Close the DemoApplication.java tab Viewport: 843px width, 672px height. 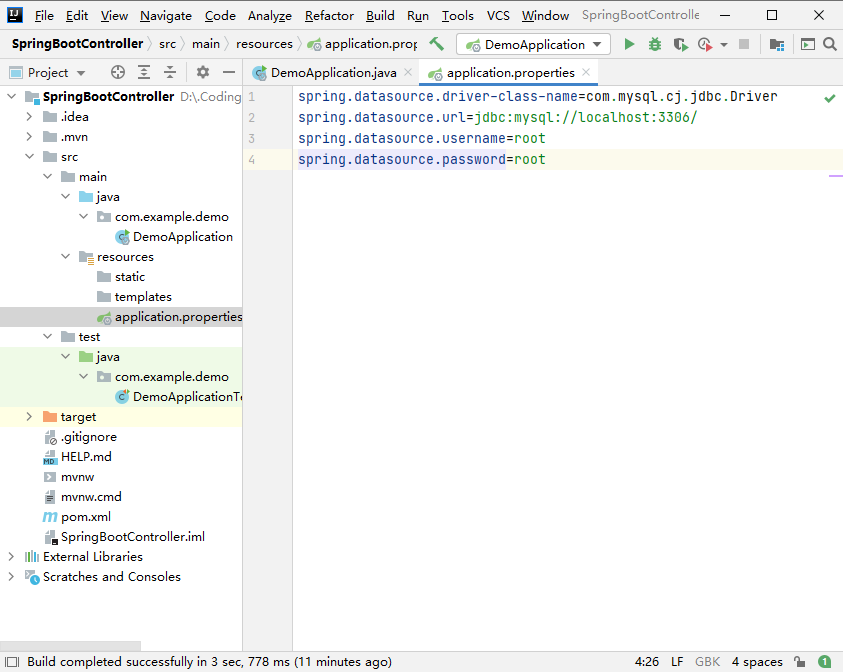(x=408, y=72)
